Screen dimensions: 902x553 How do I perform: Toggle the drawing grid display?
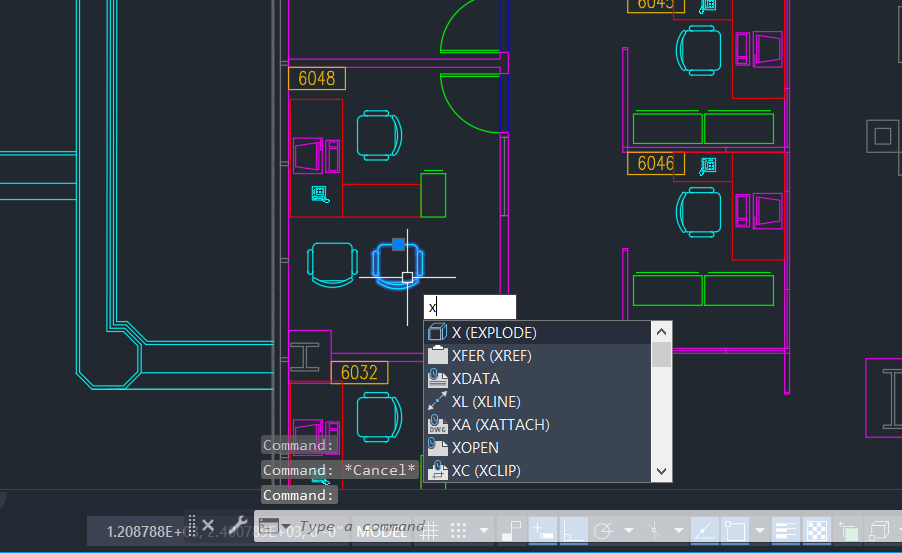pyautogui.click(x=428, y=530)
